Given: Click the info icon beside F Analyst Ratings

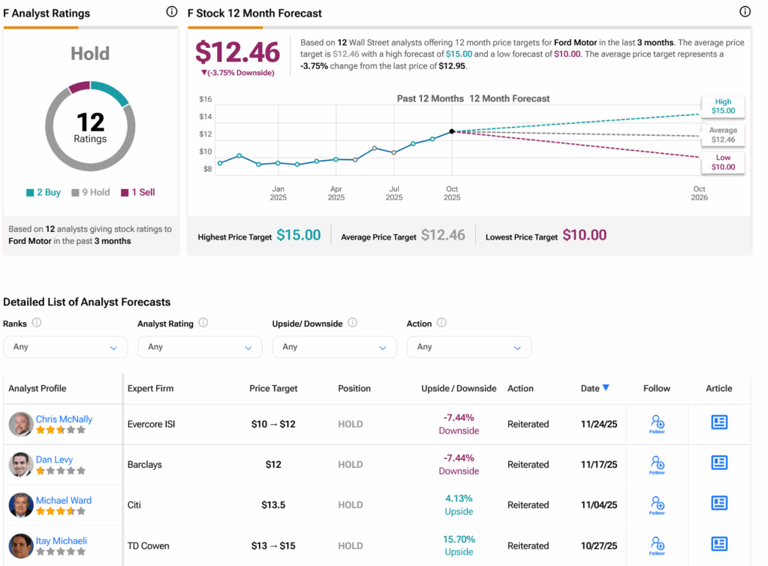Looking at the screenshot, I should tap(172, 12).
